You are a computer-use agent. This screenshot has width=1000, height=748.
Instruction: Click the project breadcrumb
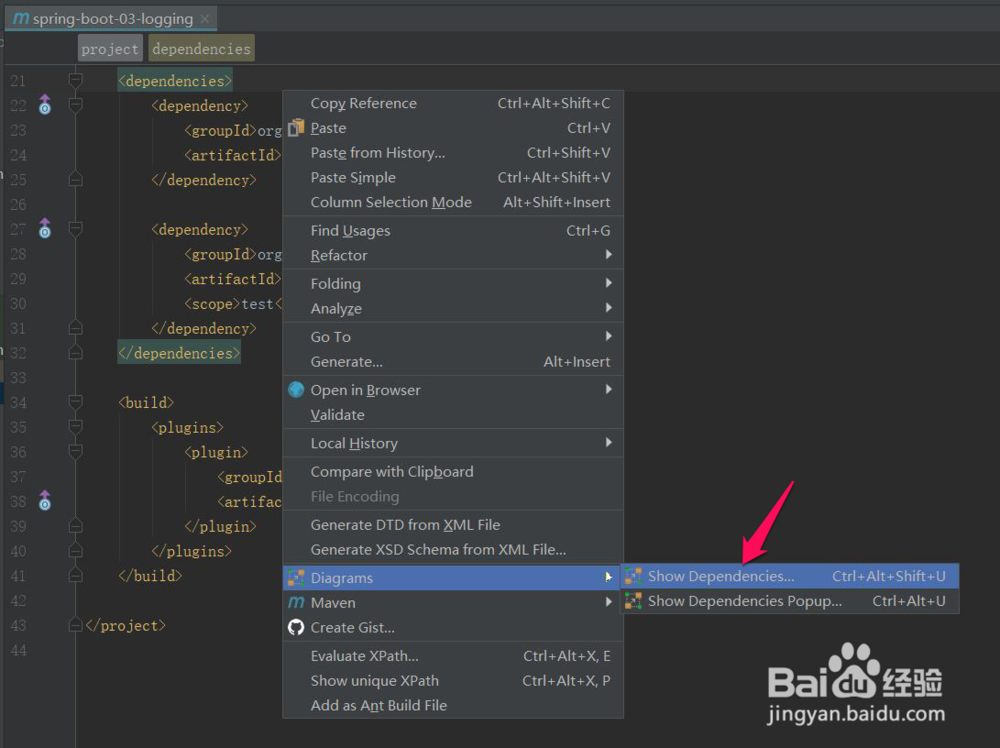[110, 47]
